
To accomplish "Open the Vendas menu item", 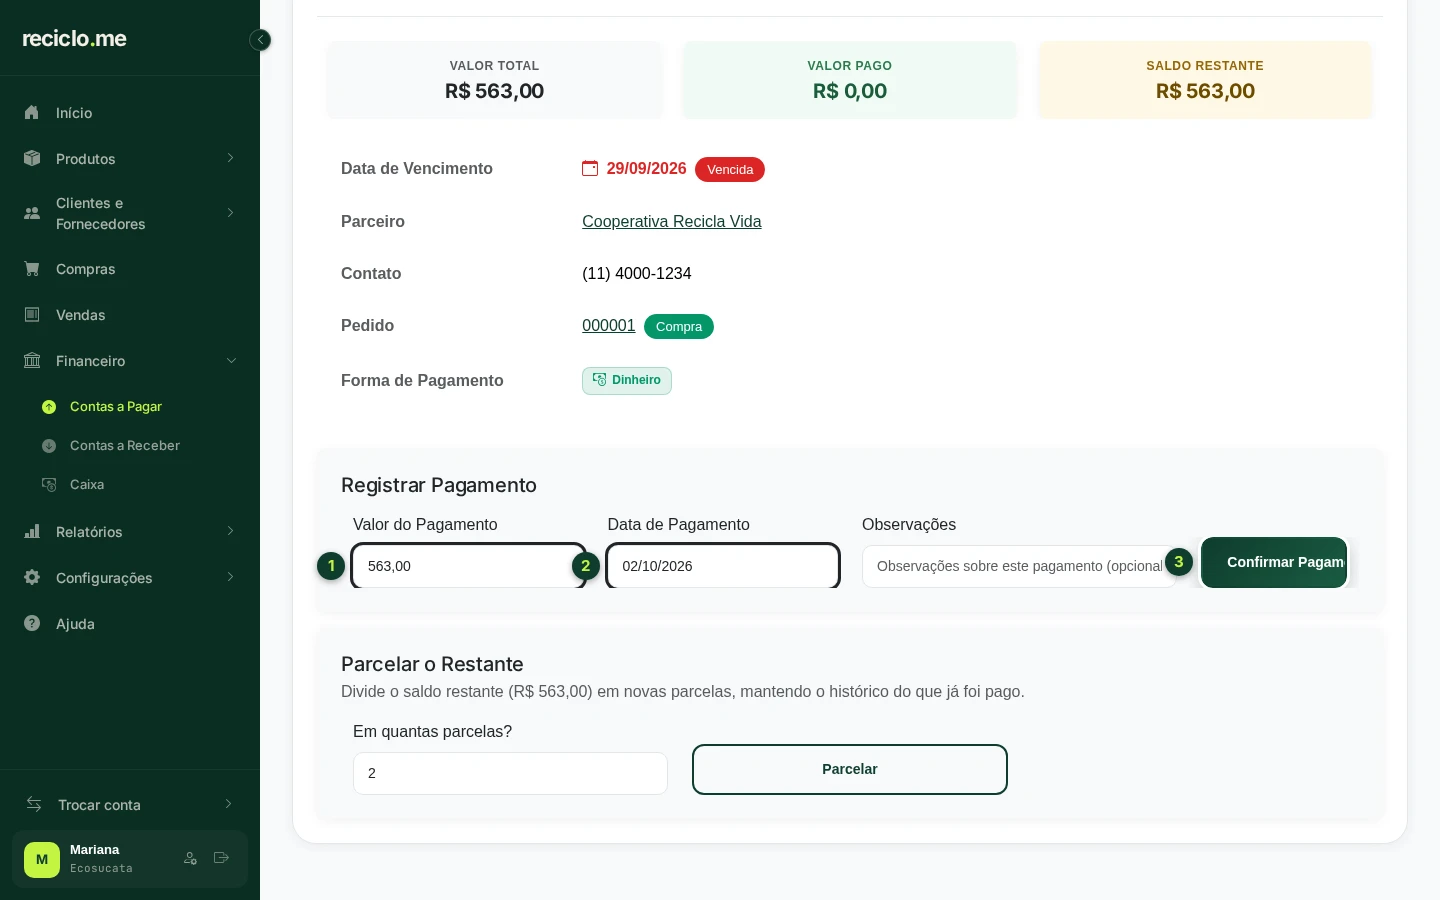I will click(130, 315).
